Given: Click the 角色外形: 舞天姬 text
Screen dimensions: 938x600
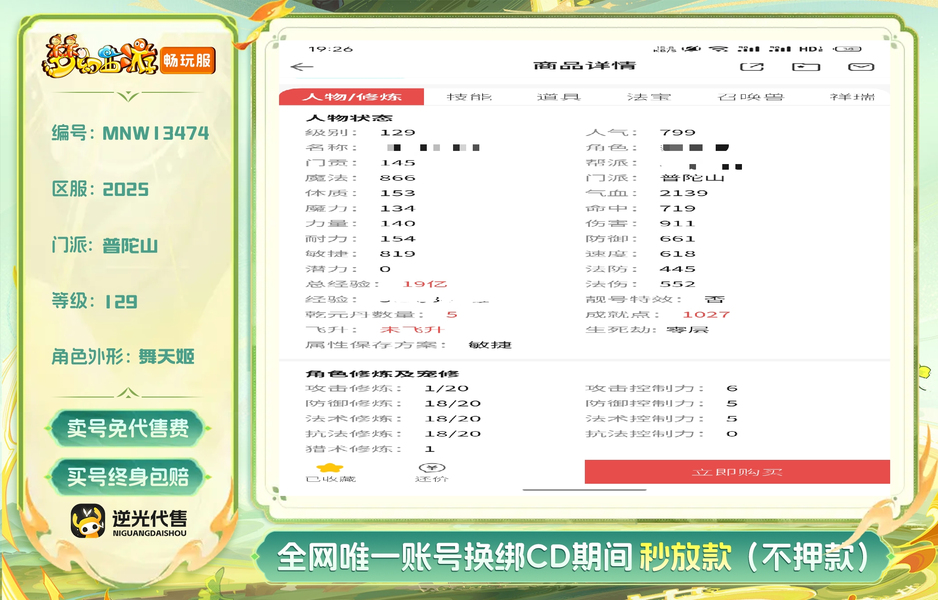Looking at the screenshot, I should point(123,357).
